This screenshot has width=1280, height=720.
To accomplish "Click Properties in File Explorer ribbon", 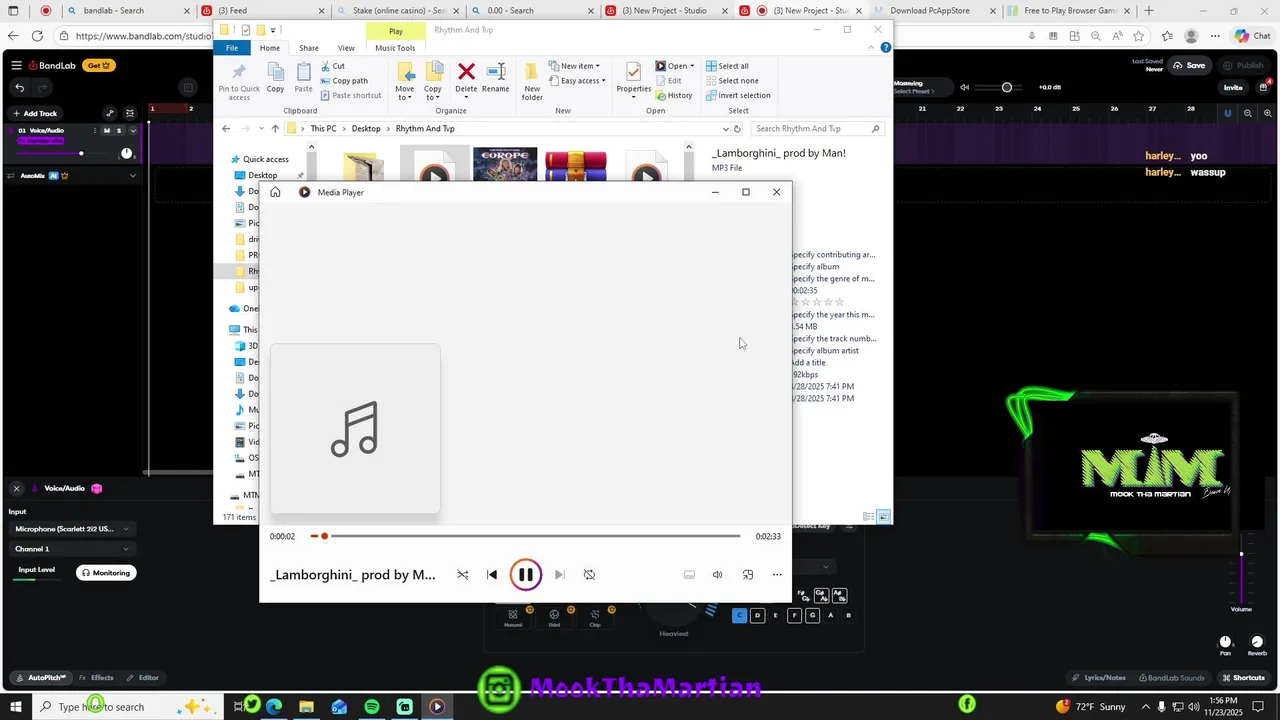I will 633,80.
